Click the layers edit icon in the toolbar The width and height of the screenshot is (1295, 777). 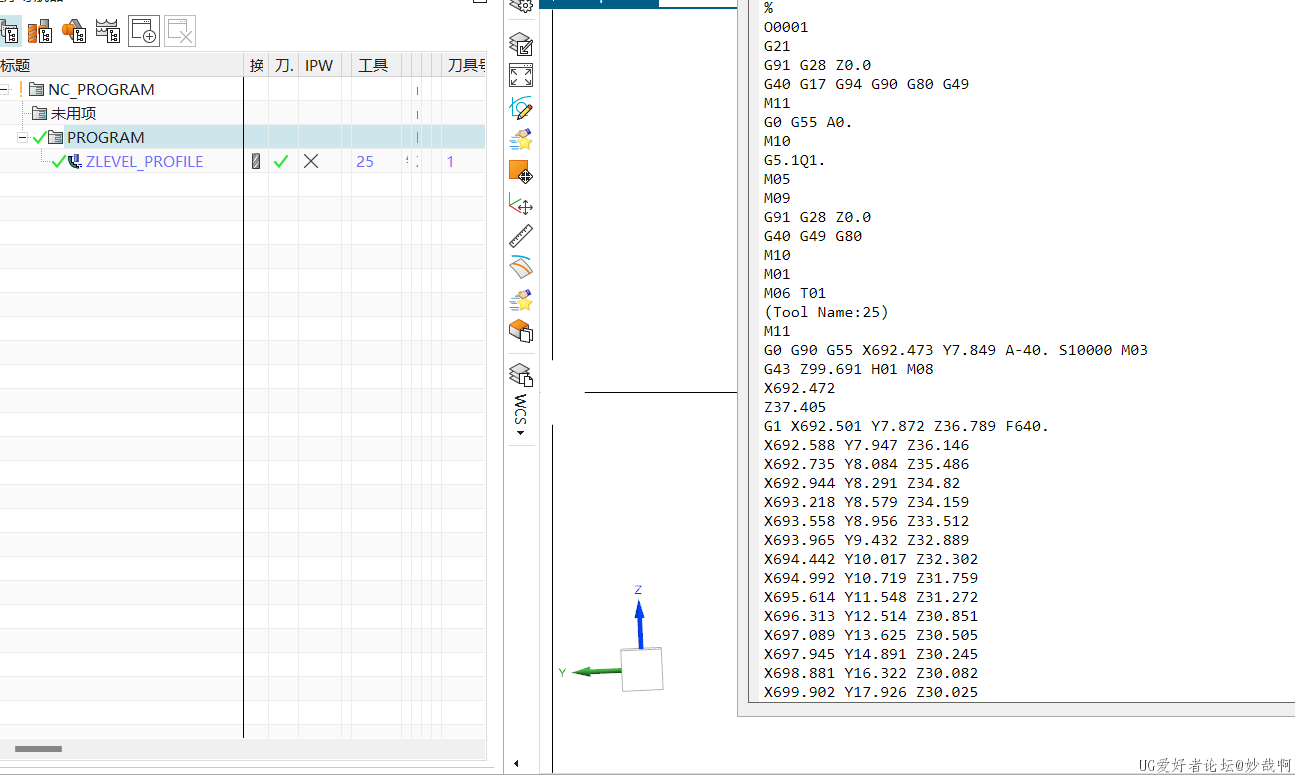(x=521, y=44)
